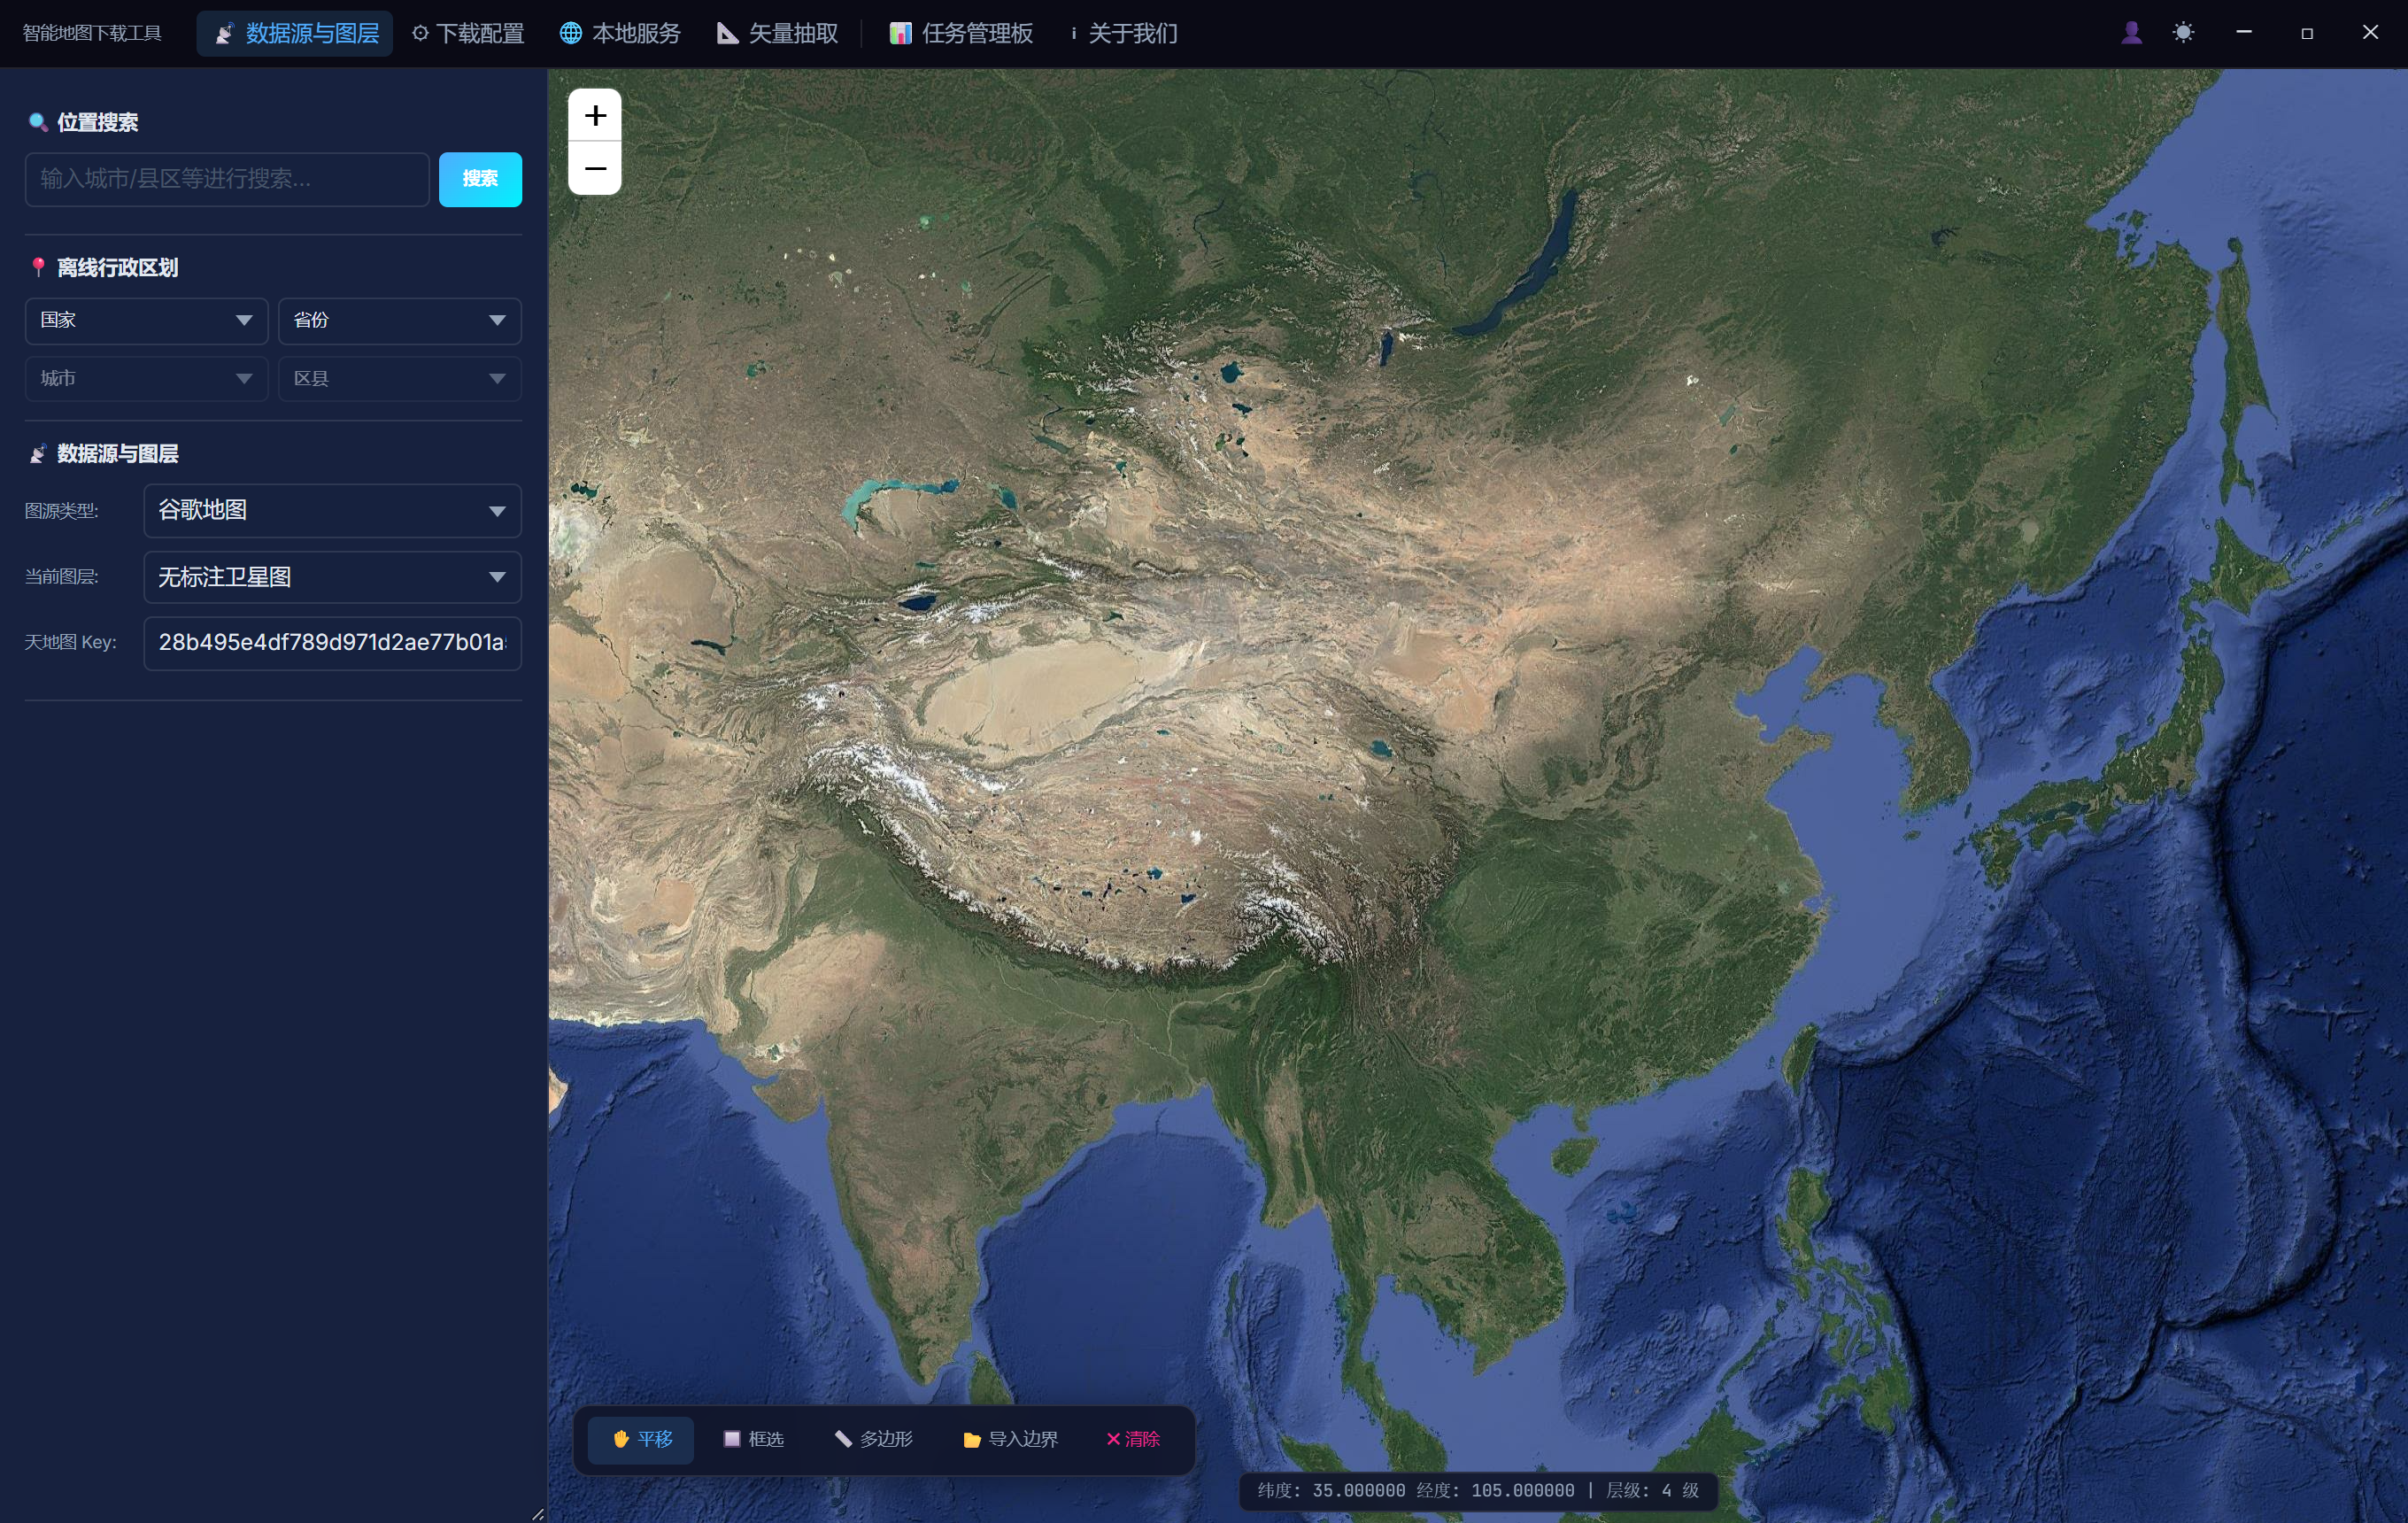Open the 任务管理板 tab
The width and height of the screenshot is (2408, 1523).
(961, 33)
